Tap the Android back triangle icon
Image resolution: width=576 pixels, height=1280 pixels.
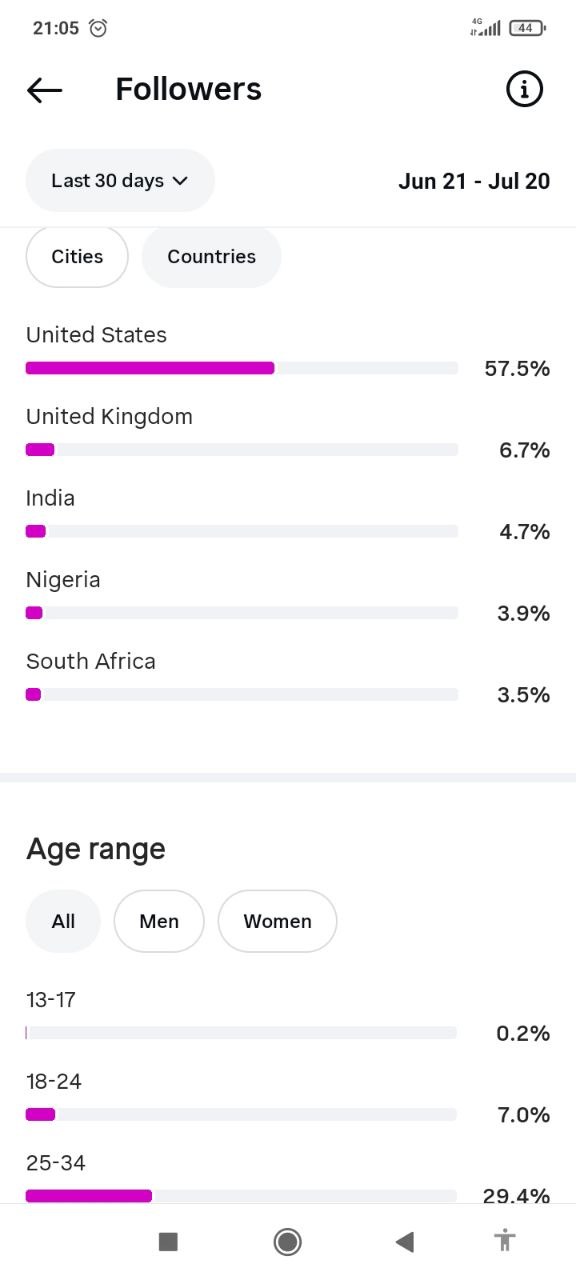click(404, 1242)
